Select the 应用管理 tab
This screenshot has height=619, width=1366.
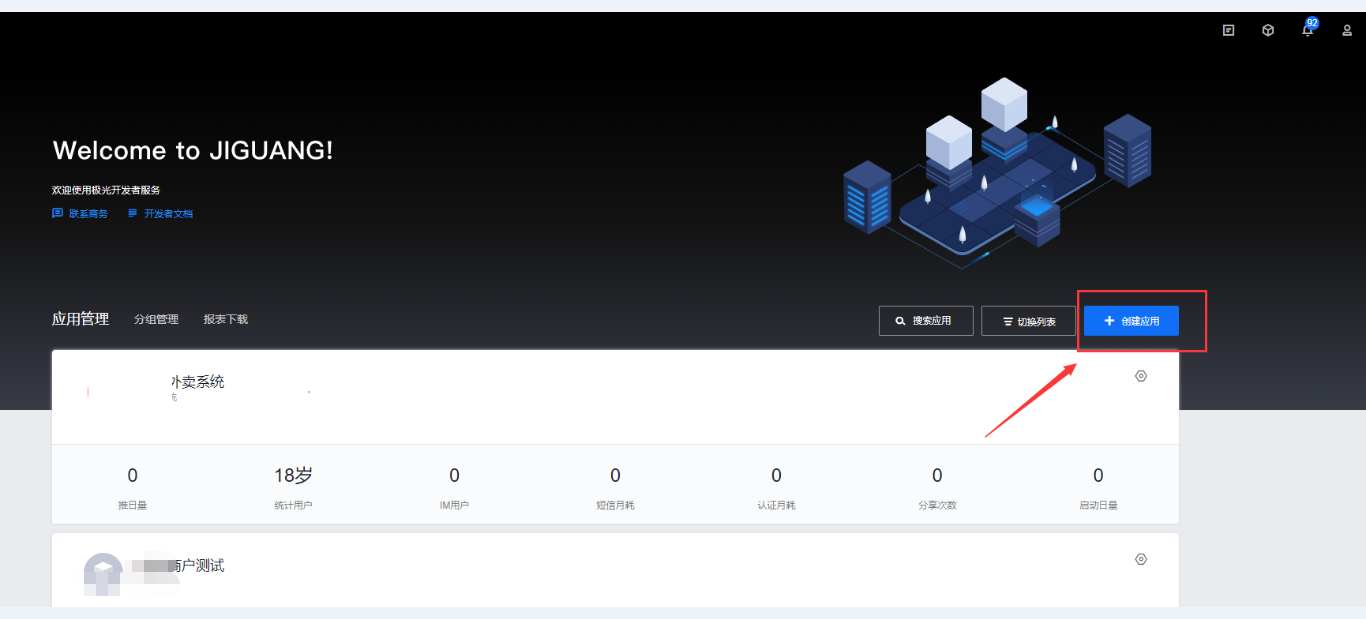(x=80, y=319)
